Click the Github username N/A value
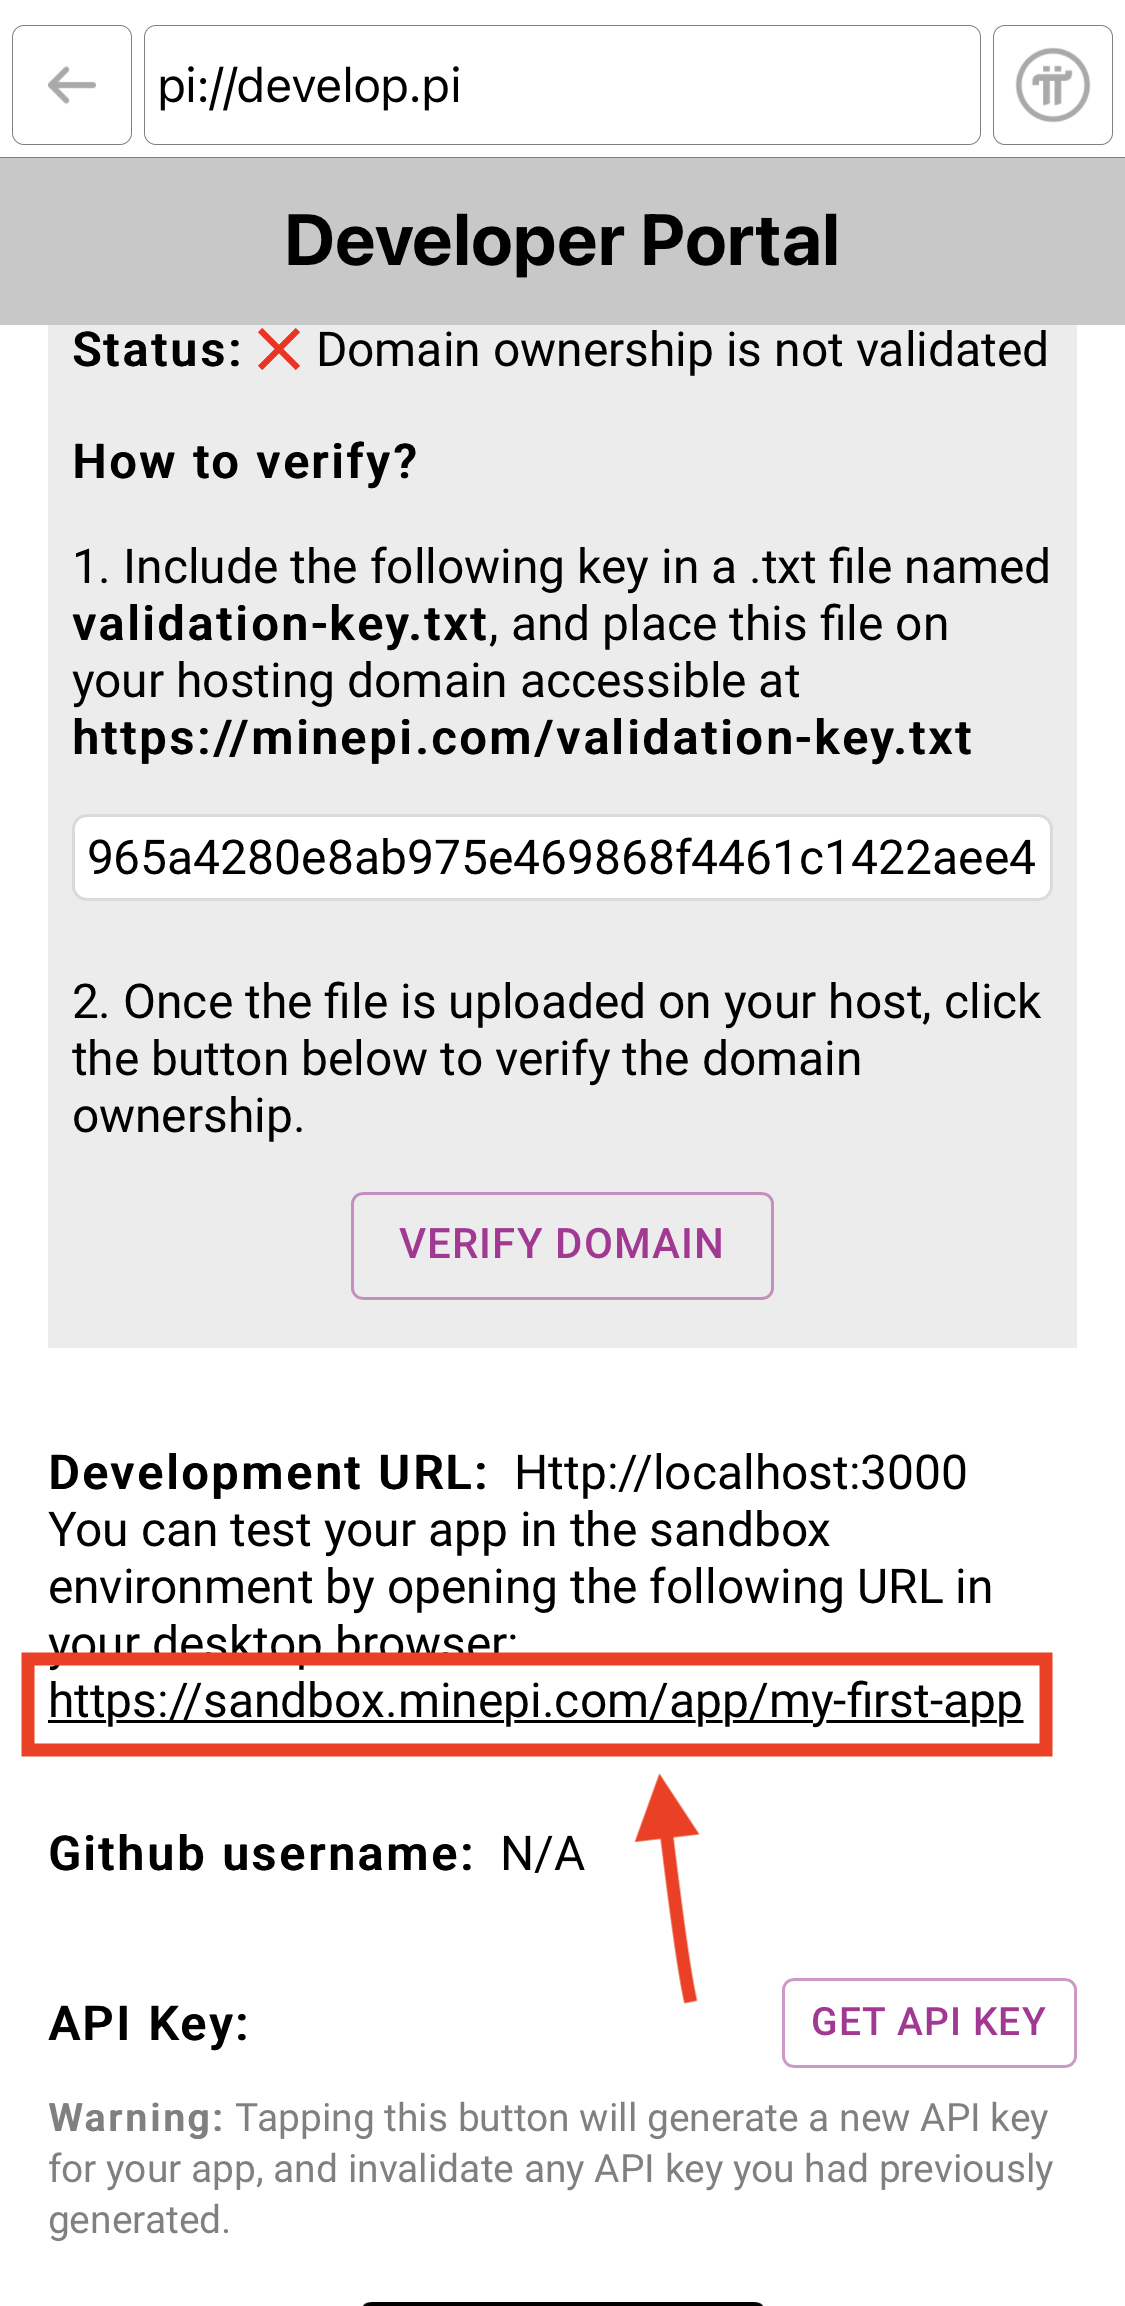Screen dimensions: 1125x2306 543,1854
